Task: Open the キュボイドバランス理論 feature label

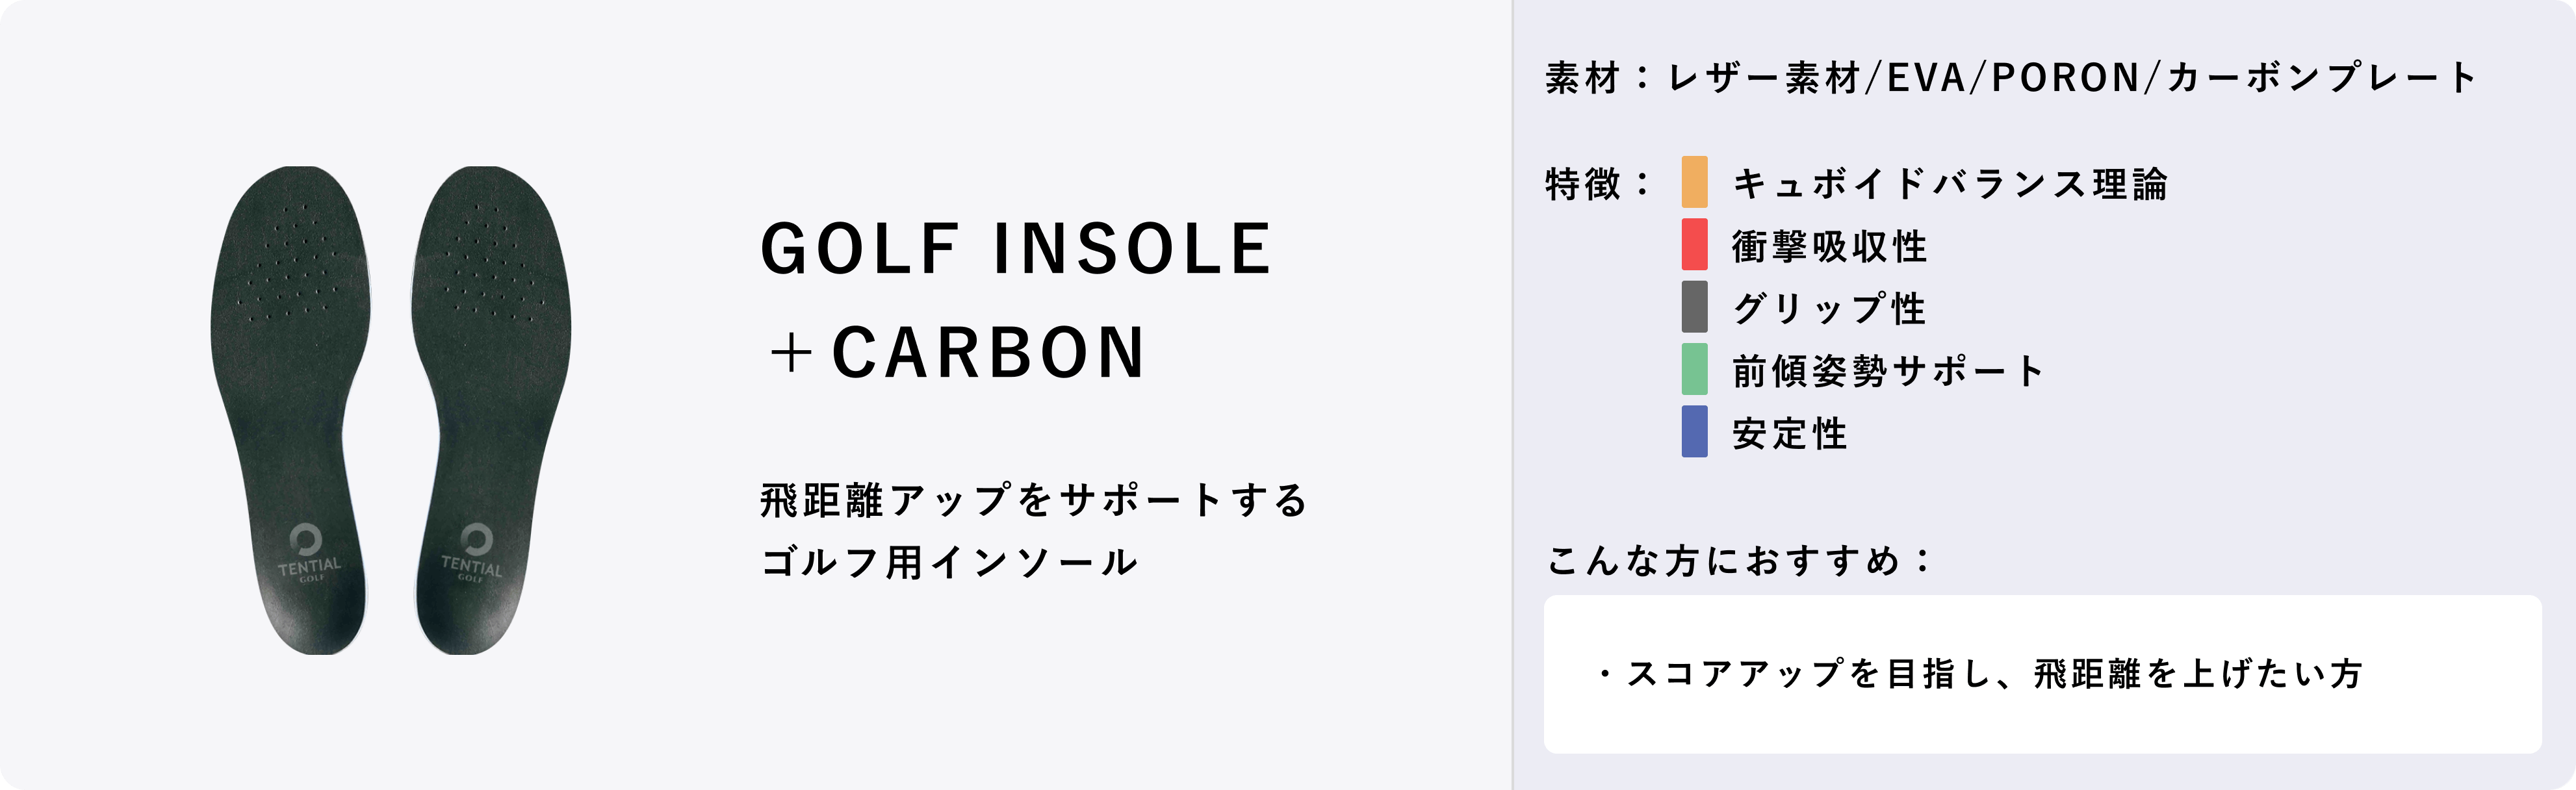Action: coord(1949,184)
